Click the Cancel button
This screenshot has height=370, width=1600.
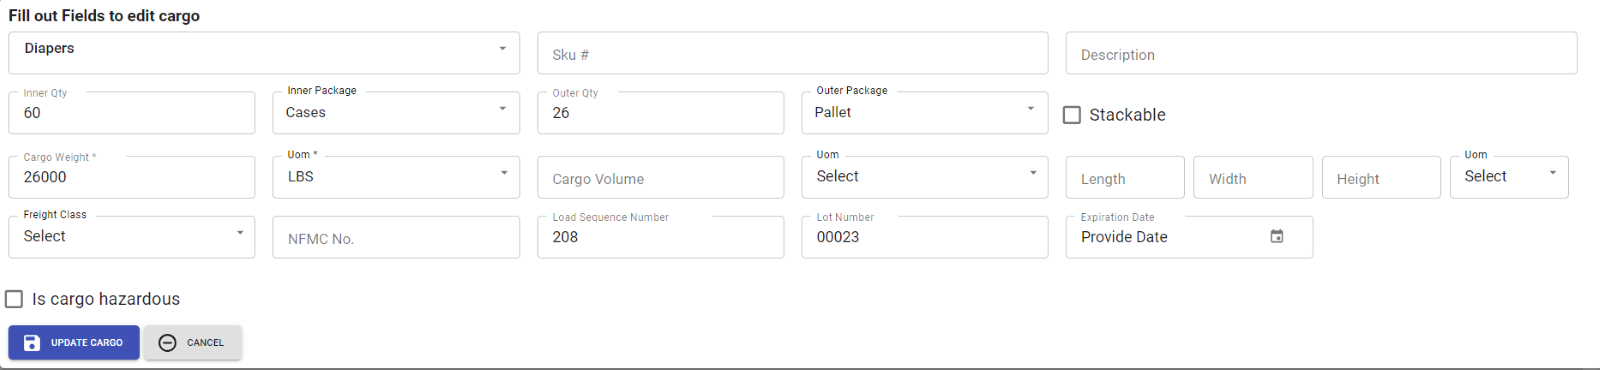point(193,343)
